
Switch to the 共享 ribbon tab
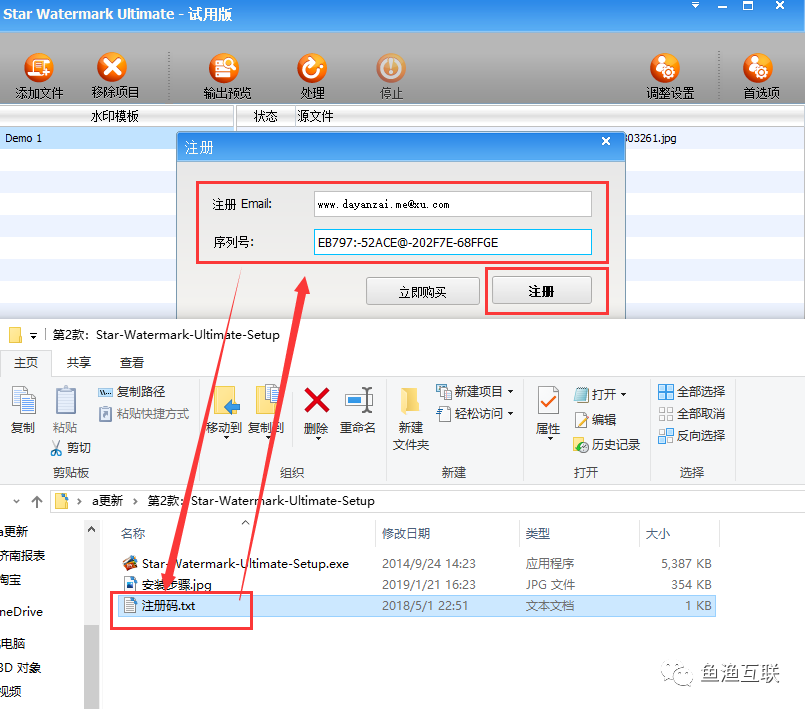tap(79, 362)
